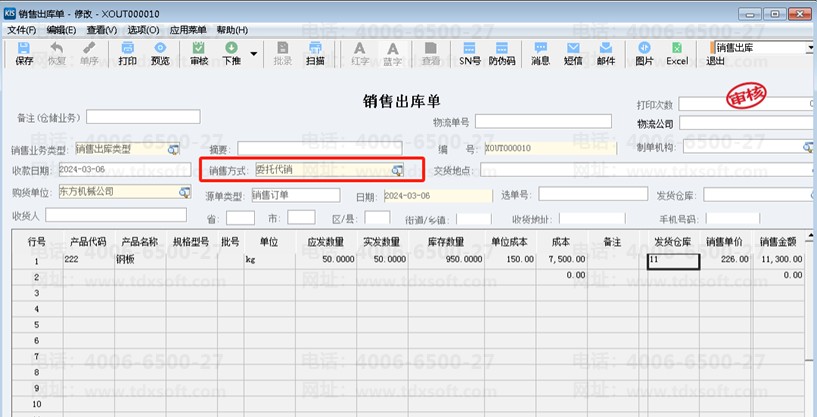This screenshot has height=417, width=817.
Task: Select the 发货仓库 cell in row 1
Action: (x=673, y=261)
